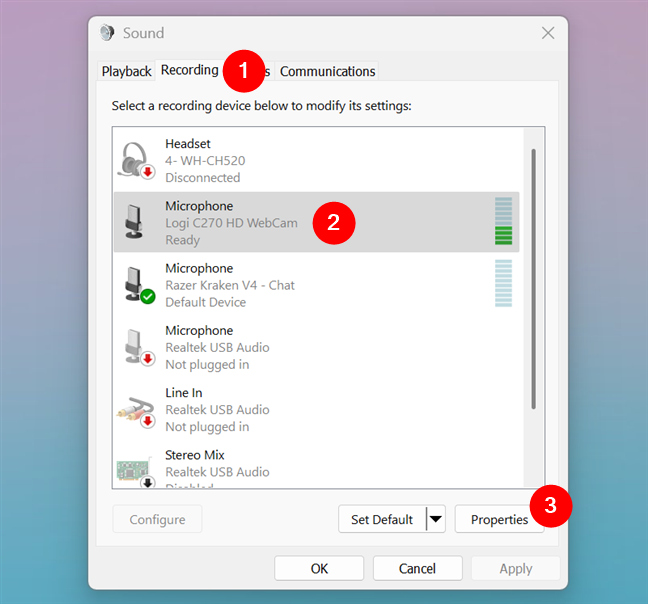Select the 4- WH-CH520 headset text
Image resolution: width=648 pixels, height=604 pixels.
205,161
